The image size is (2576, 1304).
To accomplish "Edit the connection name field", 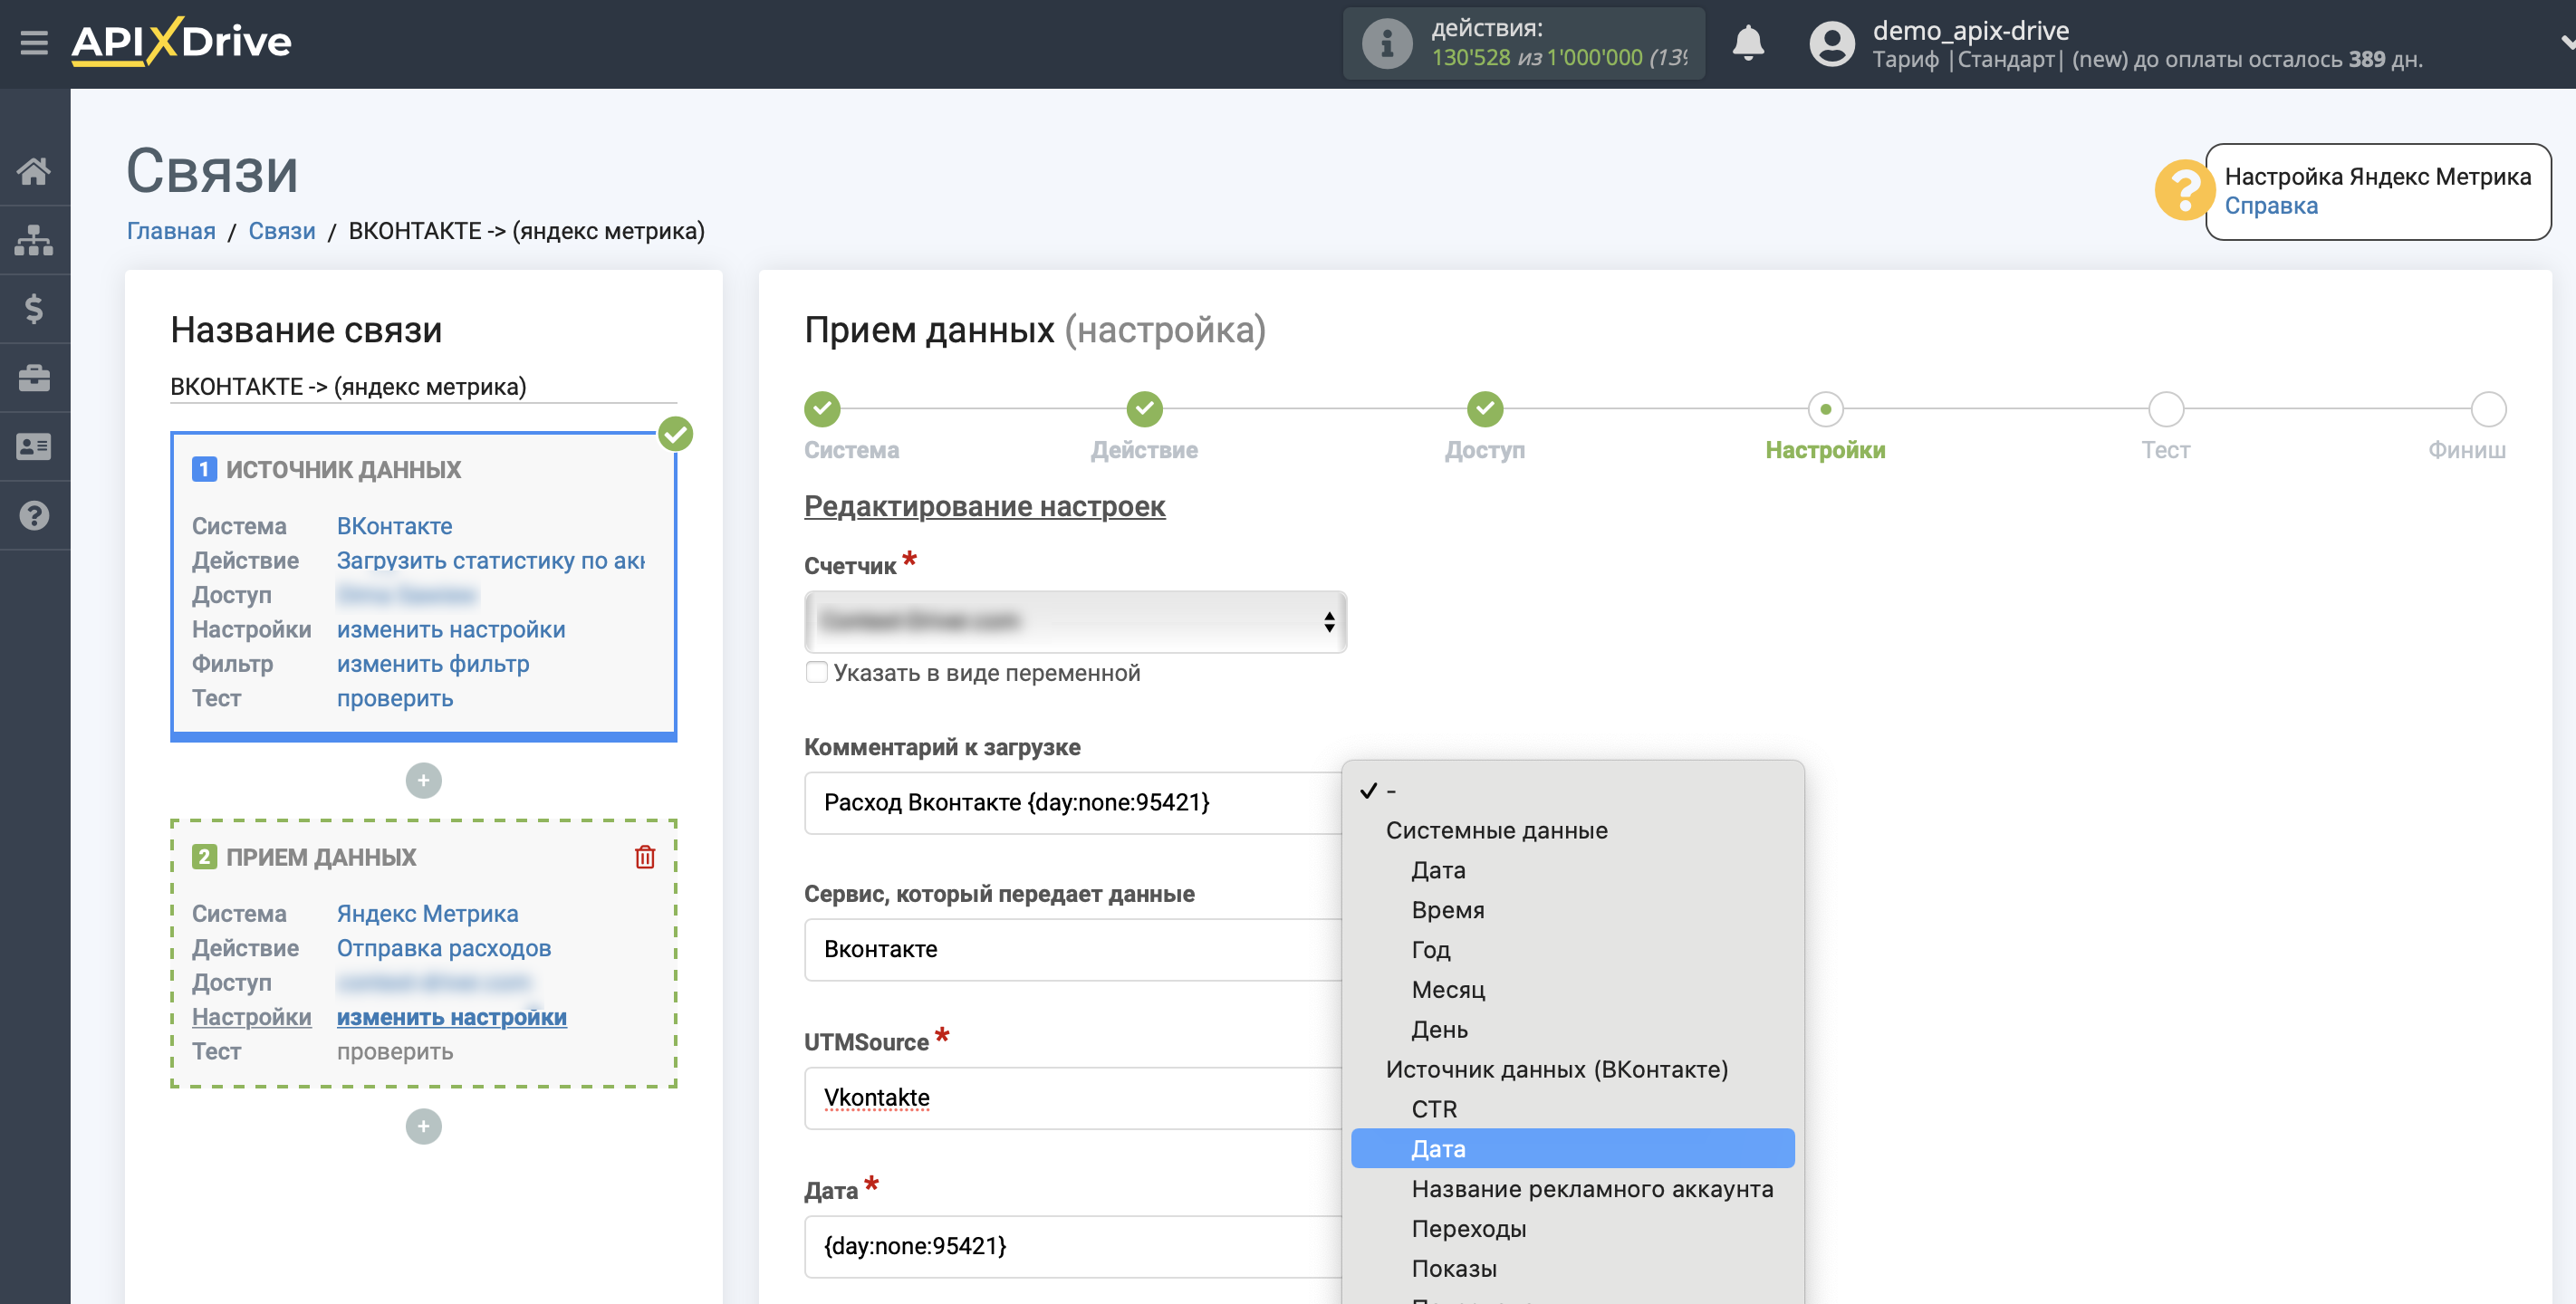I will tap(423, 386).
